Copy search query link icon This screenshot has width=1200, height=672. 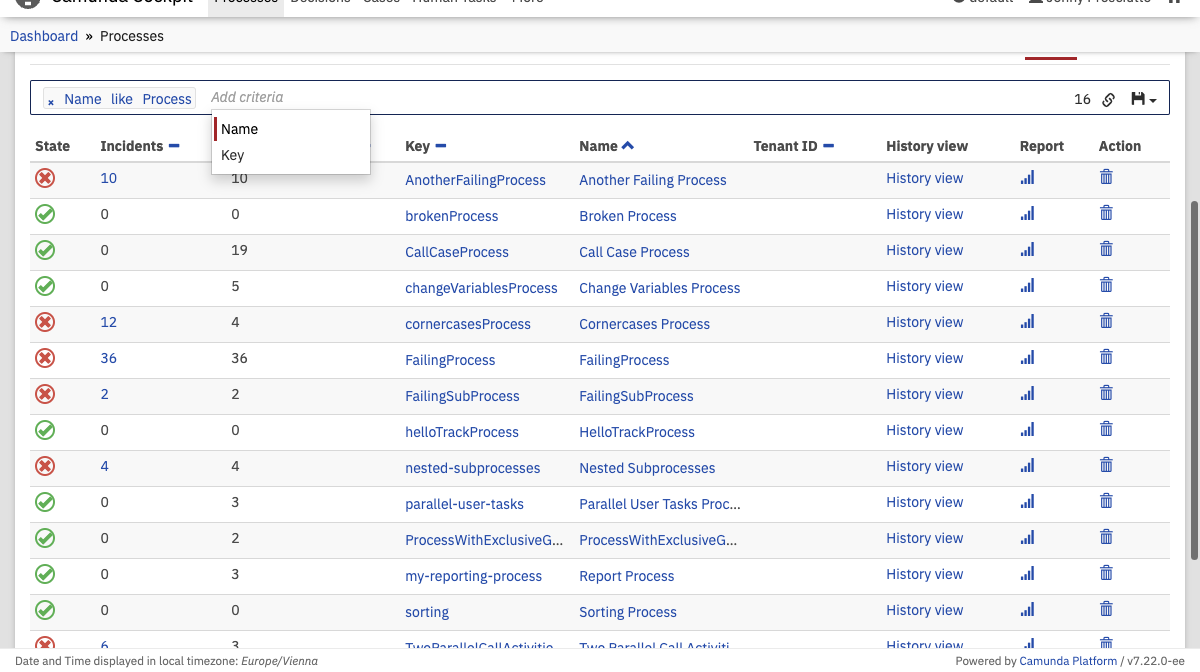(x=1108, y=99)
